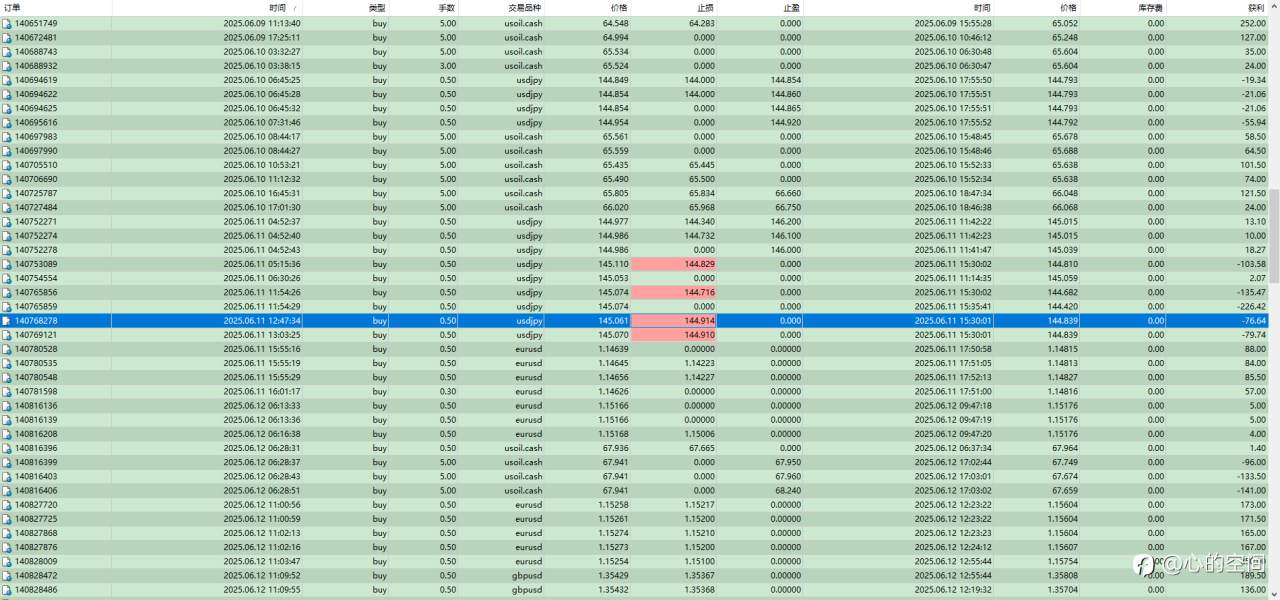Choose the order icon beside 140752271
Viewport: 1280px width, 600px height.
(6, 222)
